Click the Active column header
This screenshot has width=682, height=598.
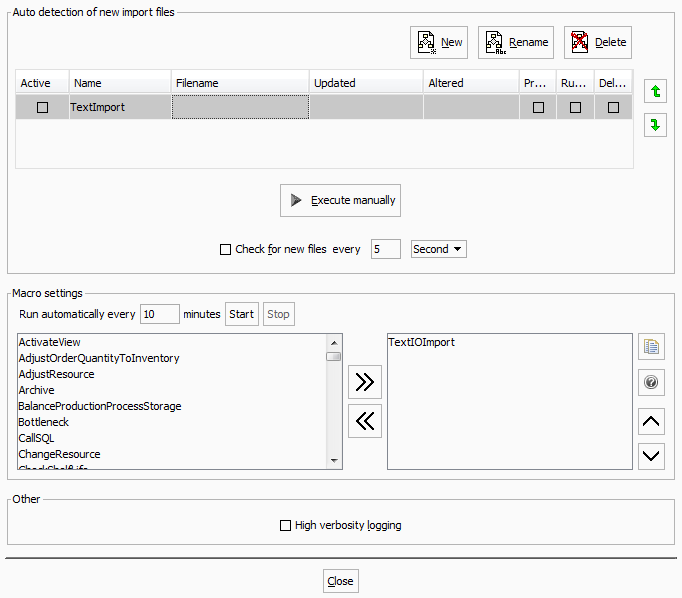42,83
